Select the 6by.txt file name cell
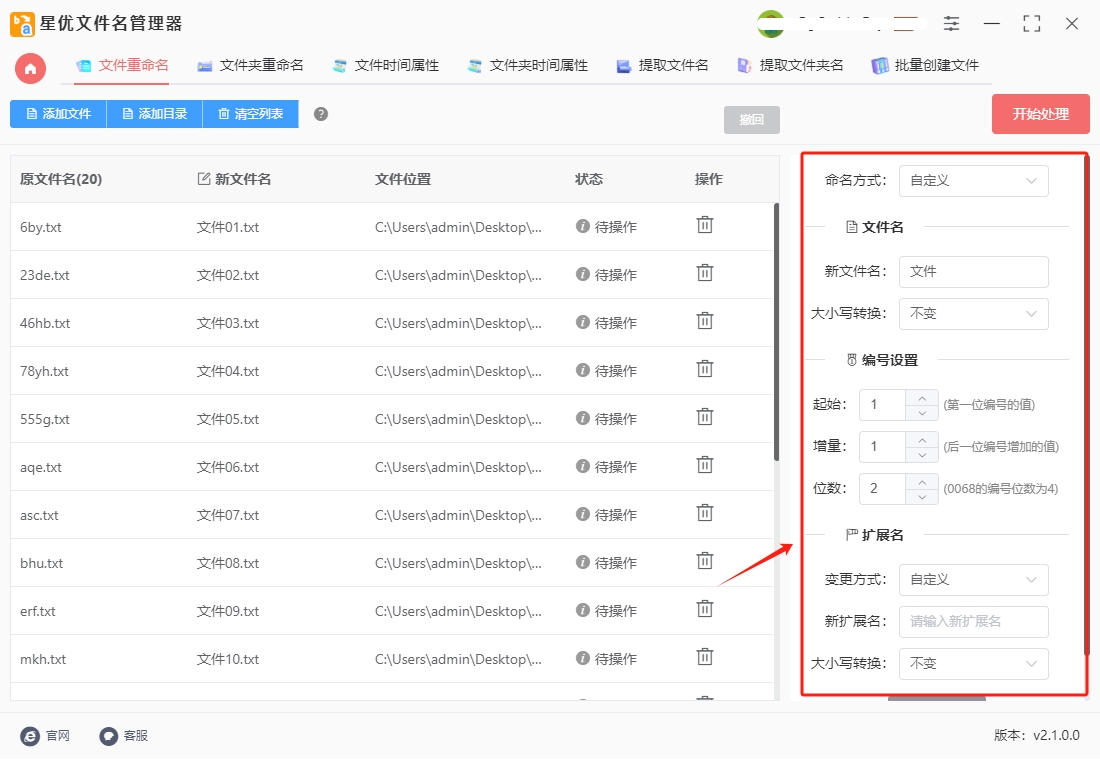Viewport: 1100px width, 760px height. tap(41, 227)
